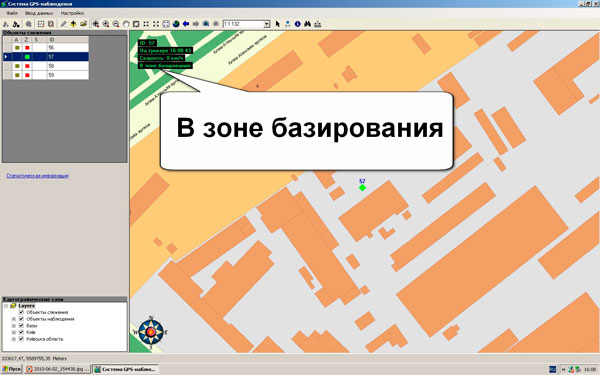Toggle the first layer under Layers

point(21,312)
